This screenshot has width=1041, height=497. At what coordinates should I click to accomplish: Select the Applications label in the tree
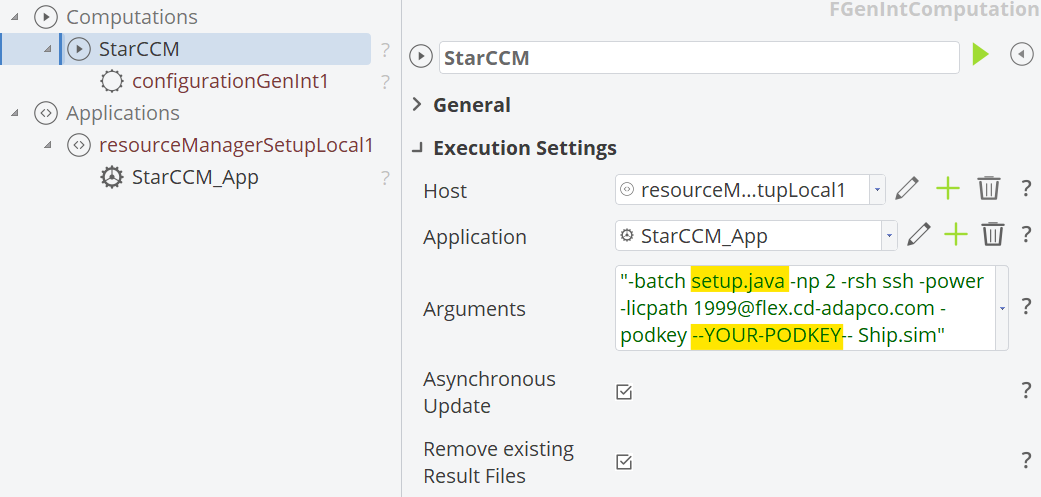pos(123,113)
